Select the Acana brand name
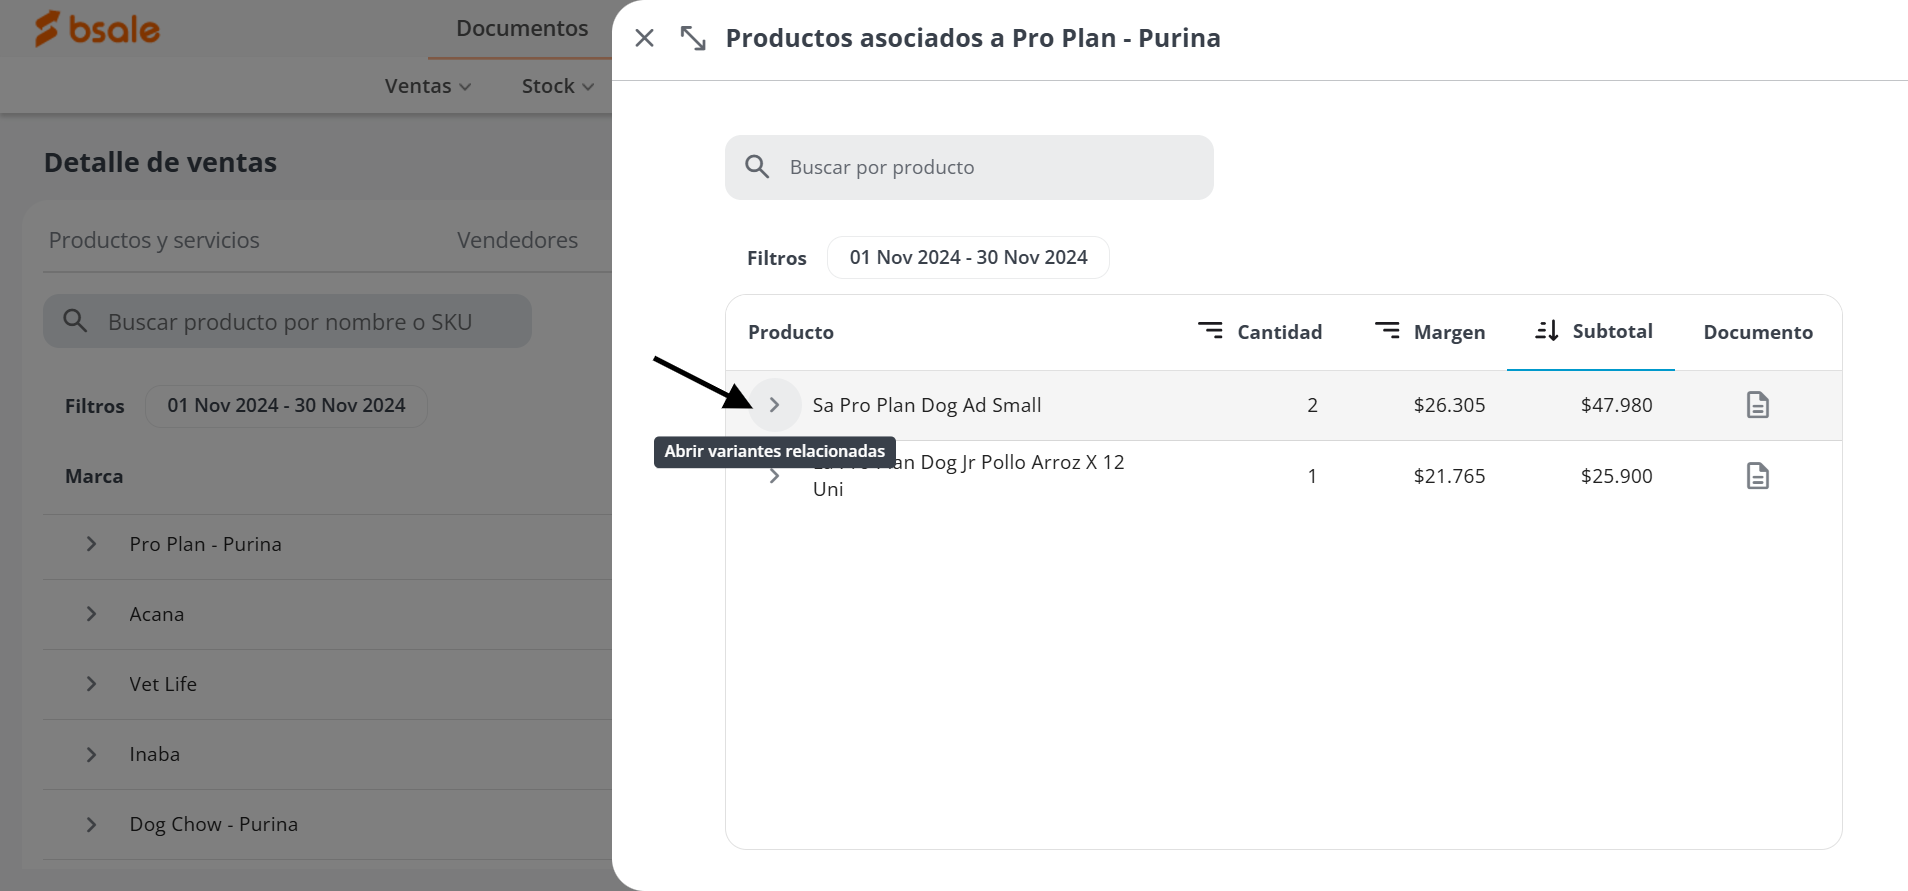Image resolution: width=1908 pixels, height=891 pixels. (157, 614)
